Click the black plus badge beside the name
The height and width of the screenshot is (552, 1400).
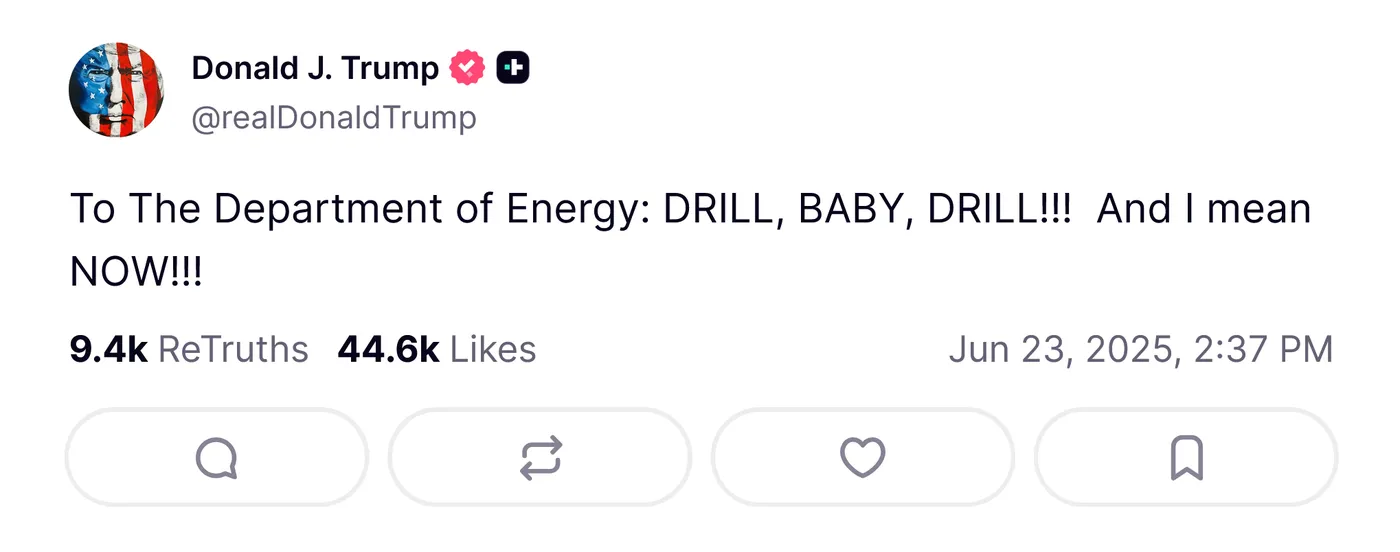point(513,68)
